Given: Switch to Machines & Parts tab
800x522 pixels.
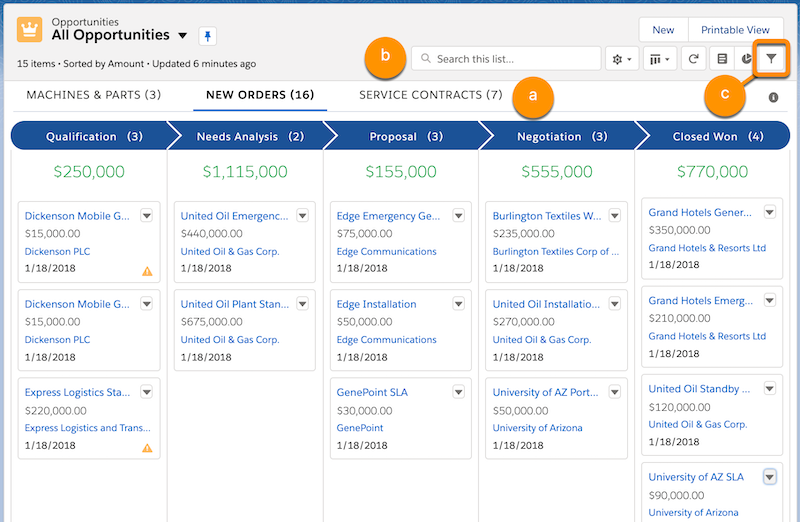Looking at the screenshot, I should (x=93, y=96).
